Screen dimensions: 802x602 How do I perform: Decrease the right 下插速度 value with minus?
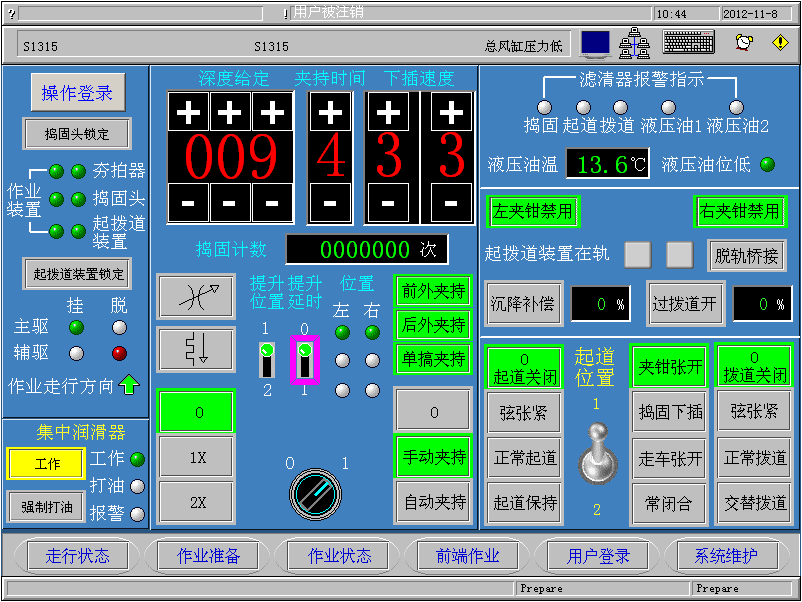point(452,202)
